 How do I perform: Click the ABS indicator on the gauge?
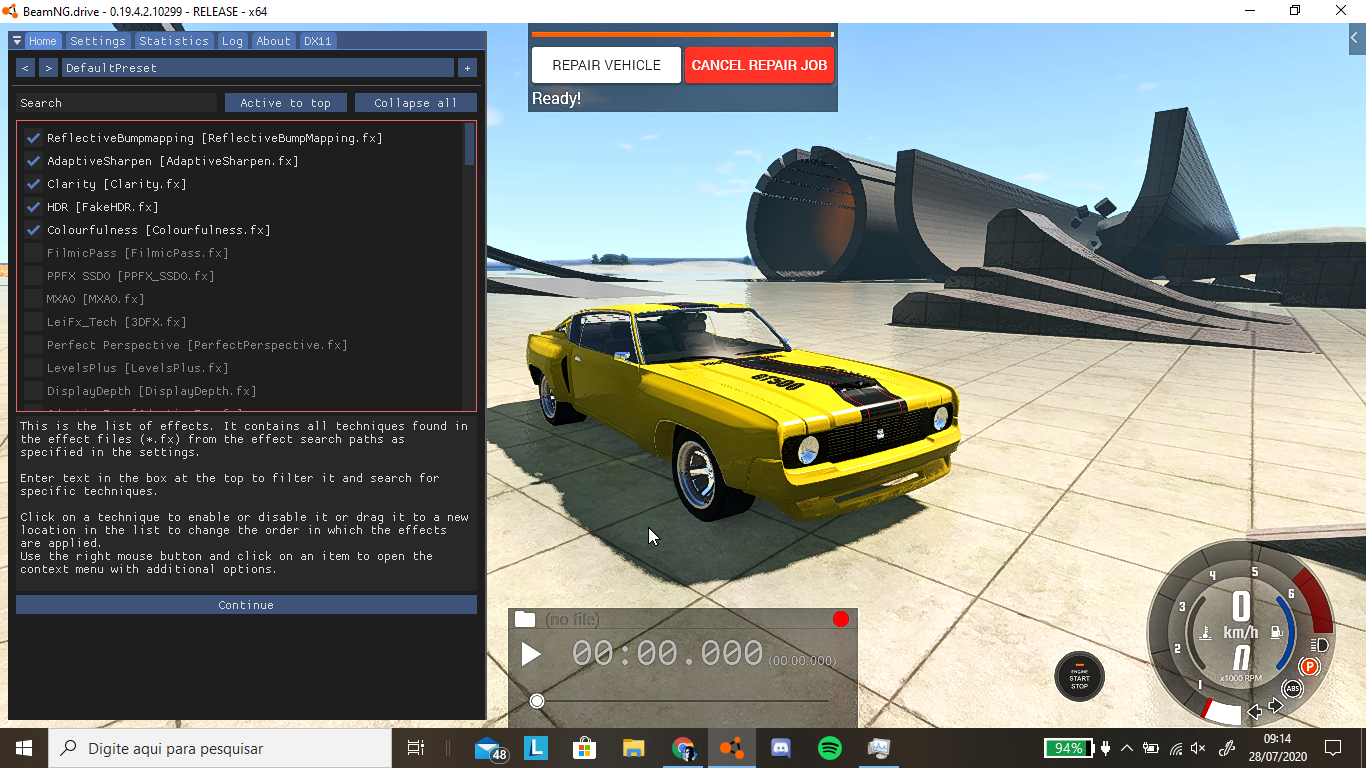pyautogui.click(x=1293, y=689)
